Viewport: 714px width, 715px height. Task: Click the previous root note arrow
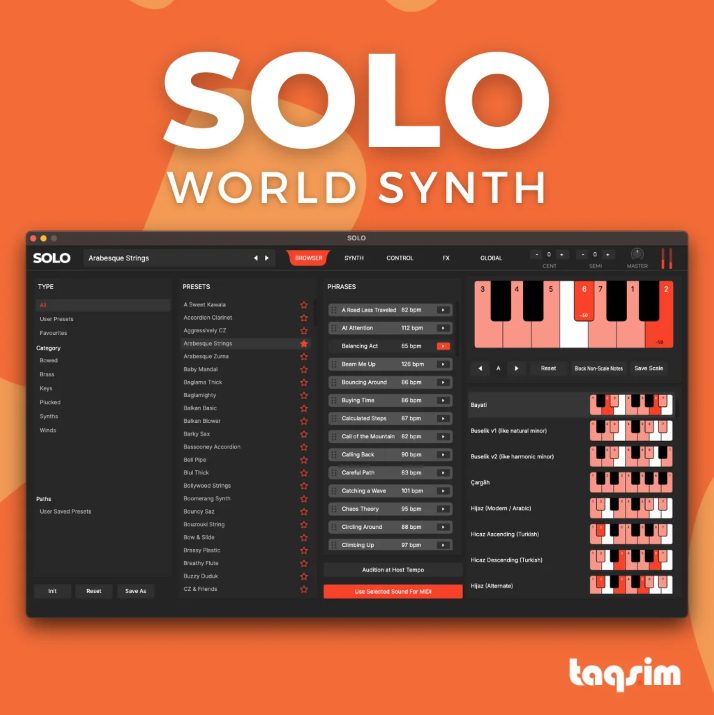tap(481, 368)
